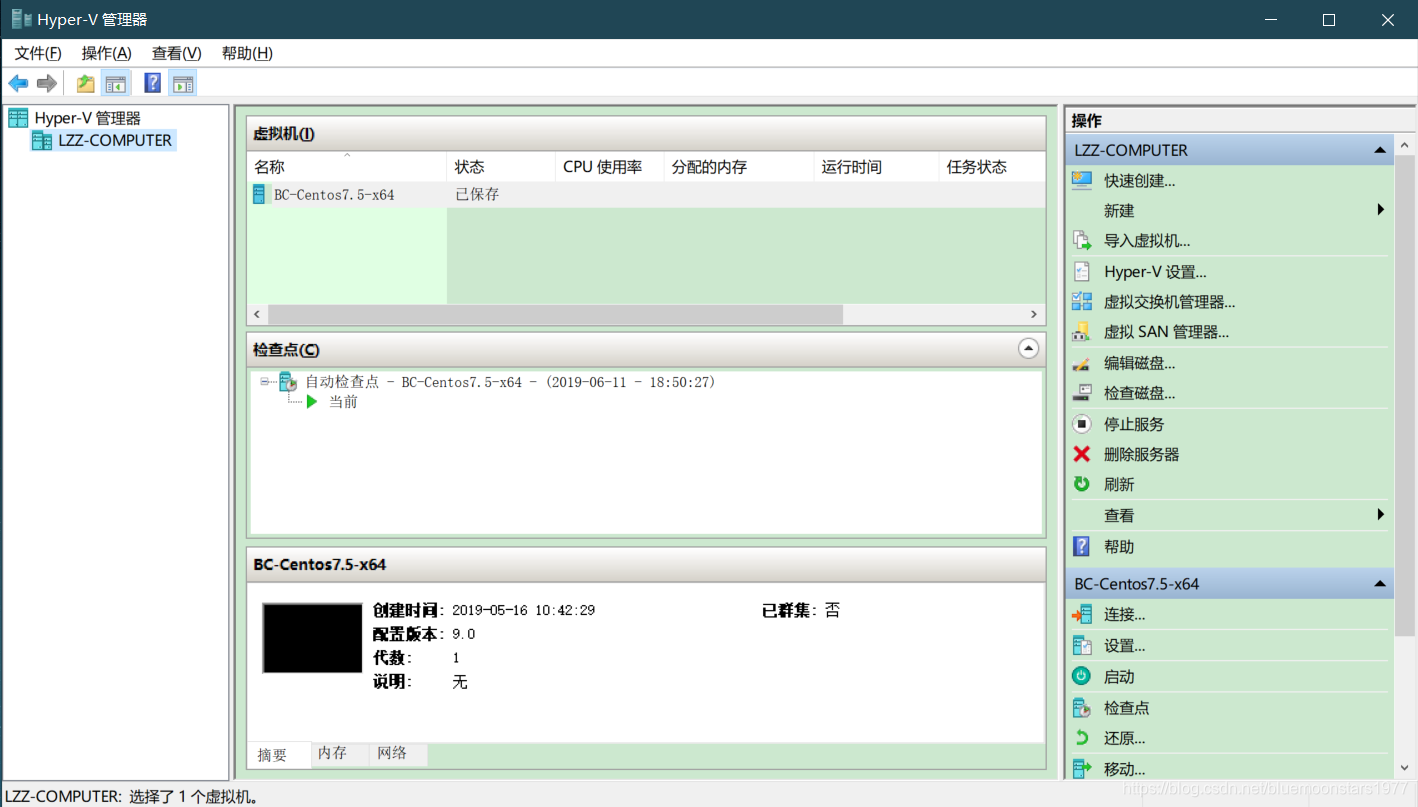Open the 帮助(H) menu
This screenshot has width=1418, height=807.
point(247,53)
